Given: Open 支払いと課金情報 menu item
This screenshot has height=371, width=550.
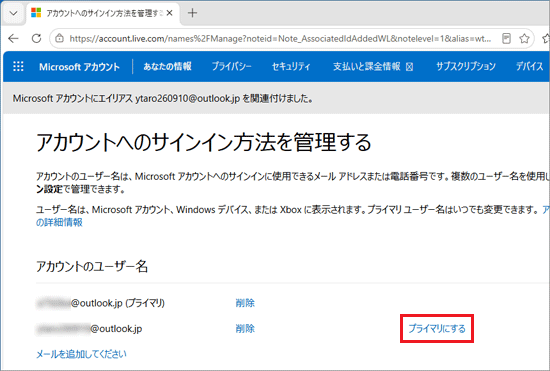Looking at the screenshot, I should tap(373, 66).
